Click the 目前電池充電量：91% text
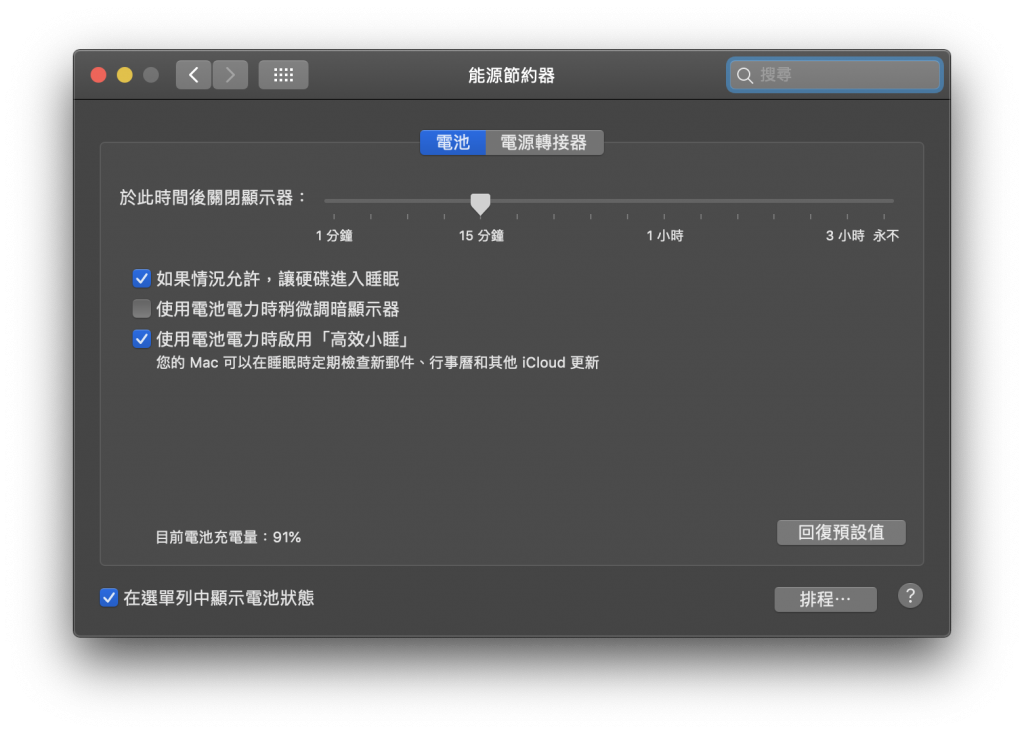The width and height of the screenshot is (1024, 734). click(228, 537)
